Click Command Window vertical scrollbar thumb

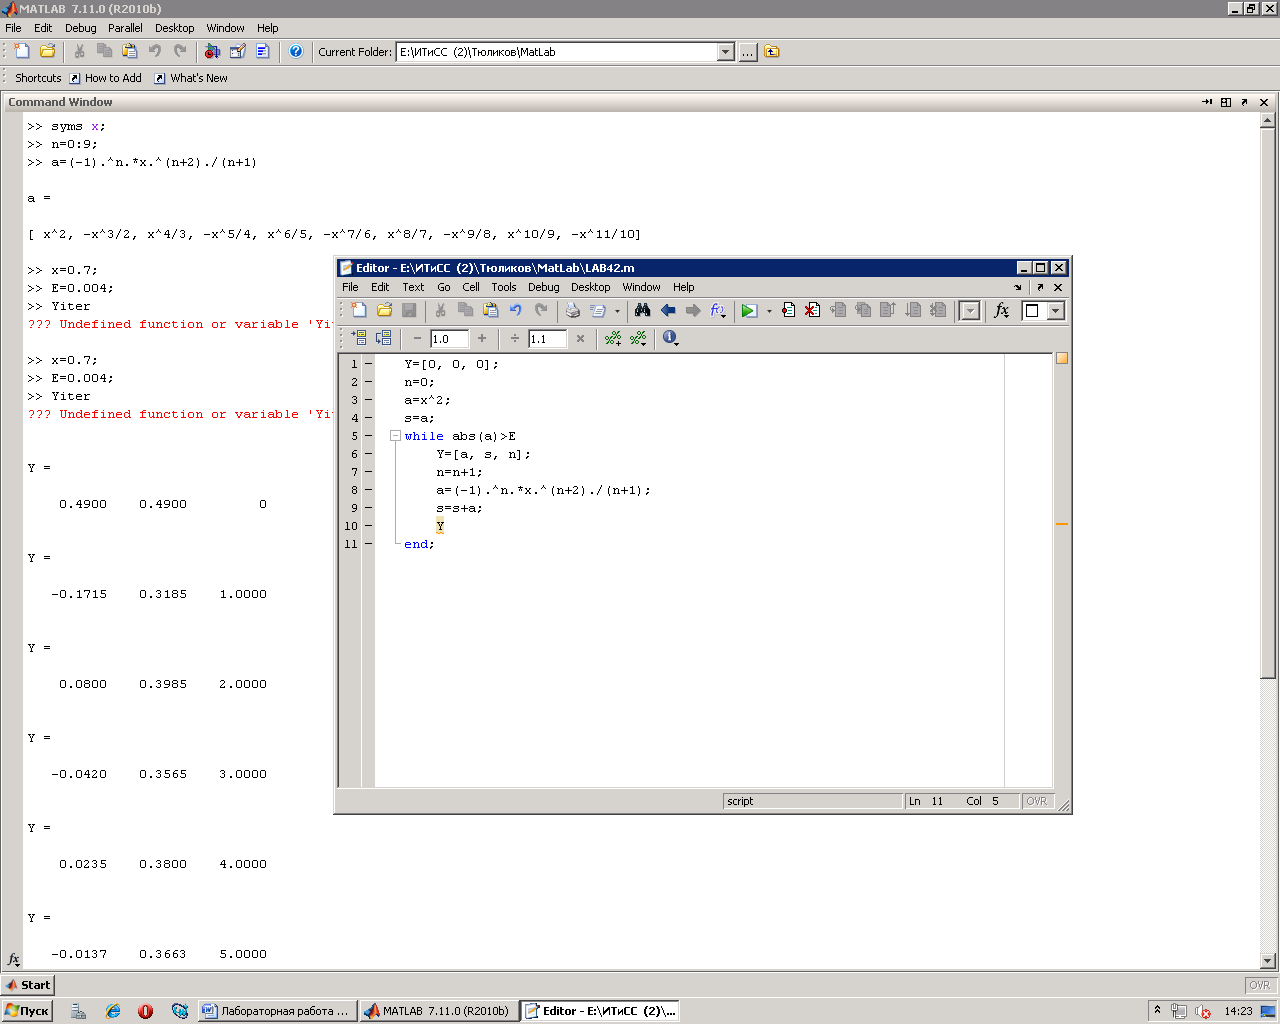1268,405
